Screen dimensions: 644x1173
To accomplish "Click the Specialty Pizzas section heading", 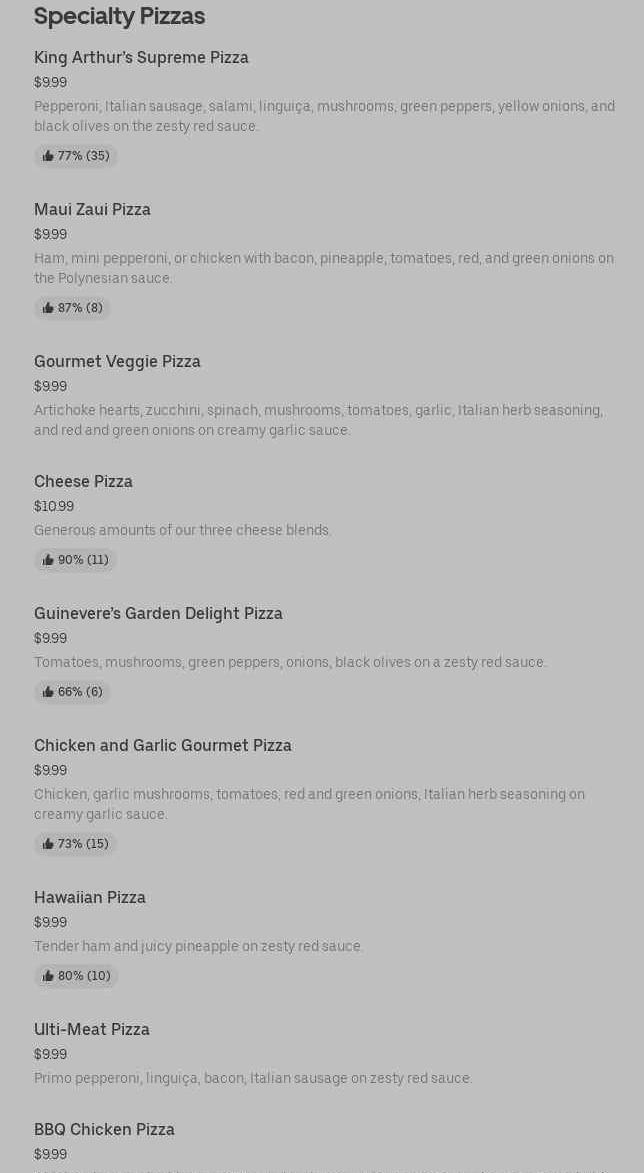I will pos(119,16).
